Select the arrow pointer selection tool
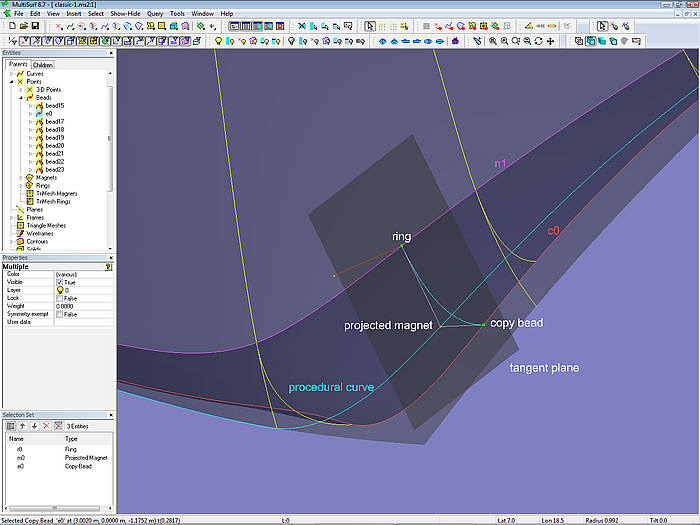The image size is (700, 525). (370, 27)
